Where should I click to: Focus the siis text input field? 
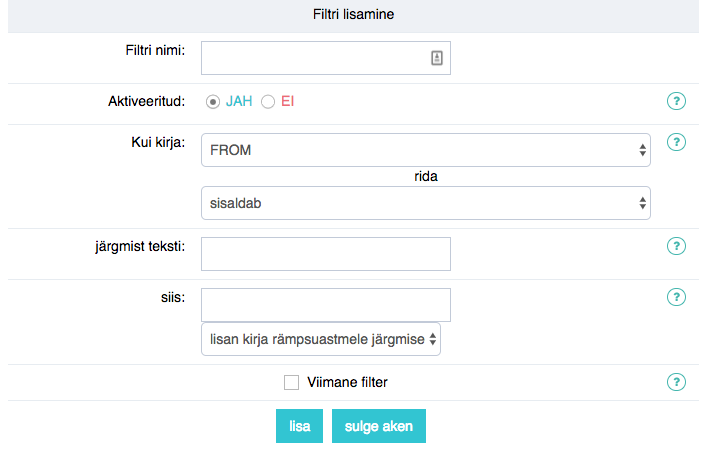click(x=326, y=305)
